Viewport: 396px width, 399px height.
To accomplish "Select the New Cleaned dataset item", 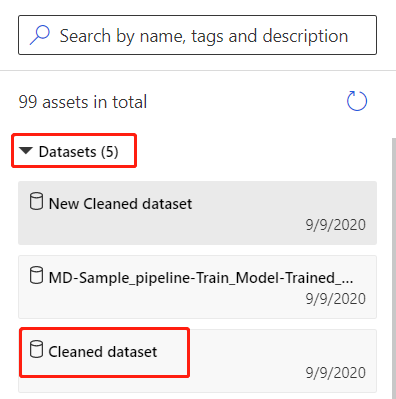I will coord(197,213).
